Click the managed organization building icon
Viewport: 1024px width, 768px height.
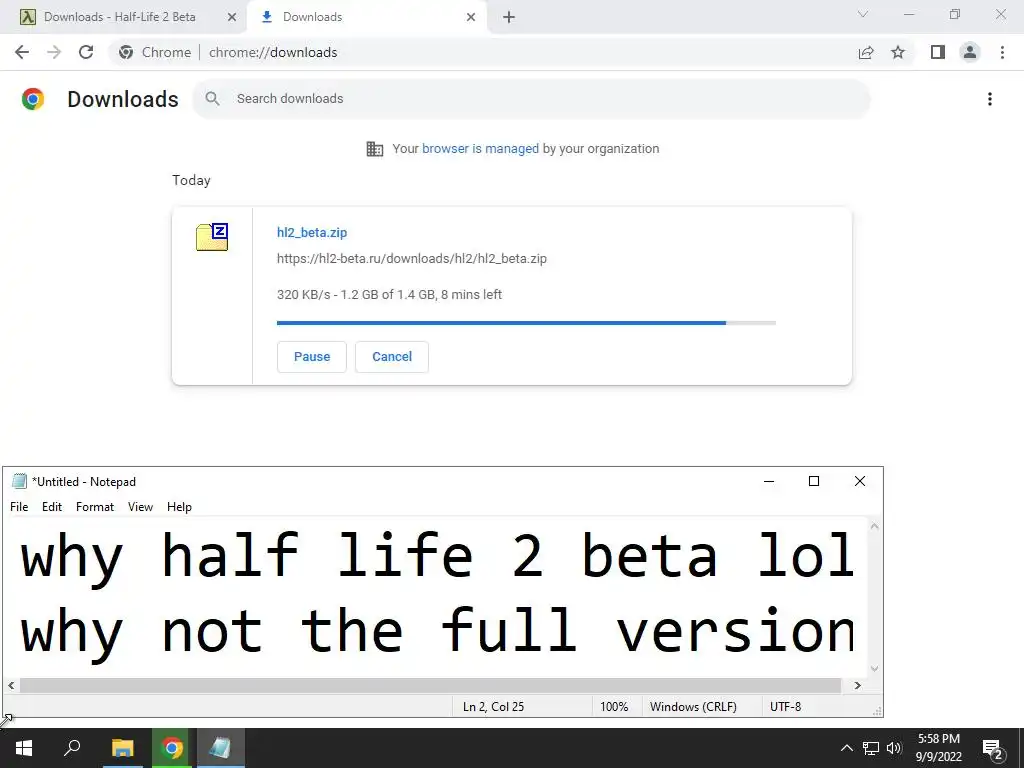(375, 149)
